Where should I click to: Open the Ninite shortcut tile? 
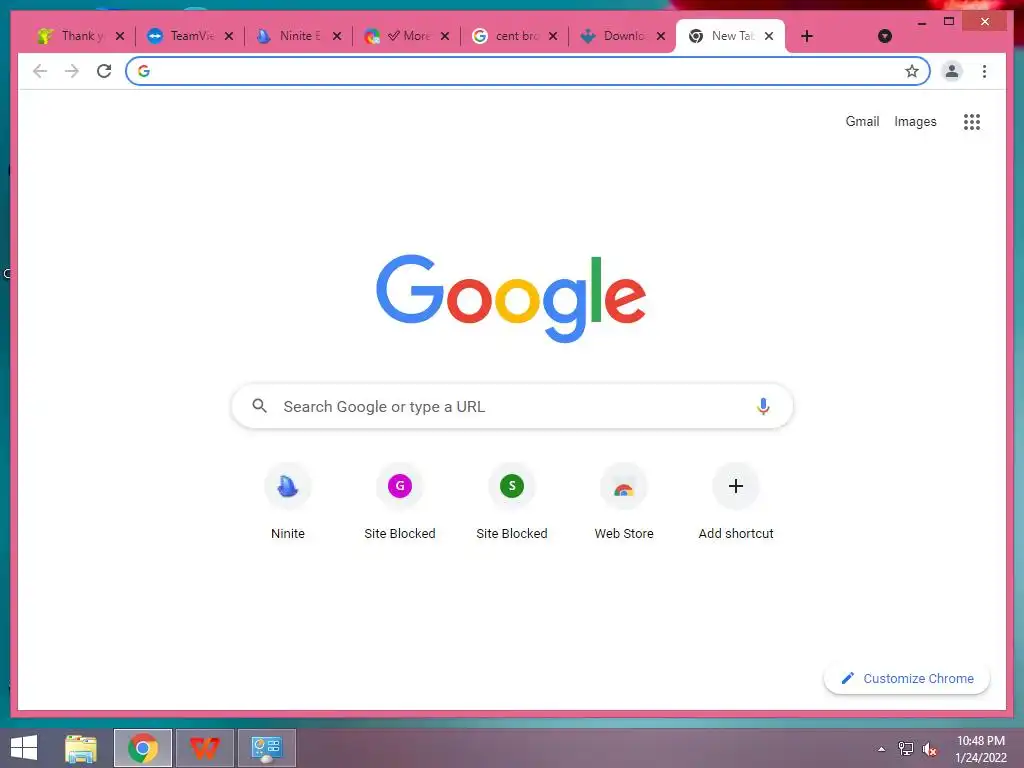click(x=287, y=502)
